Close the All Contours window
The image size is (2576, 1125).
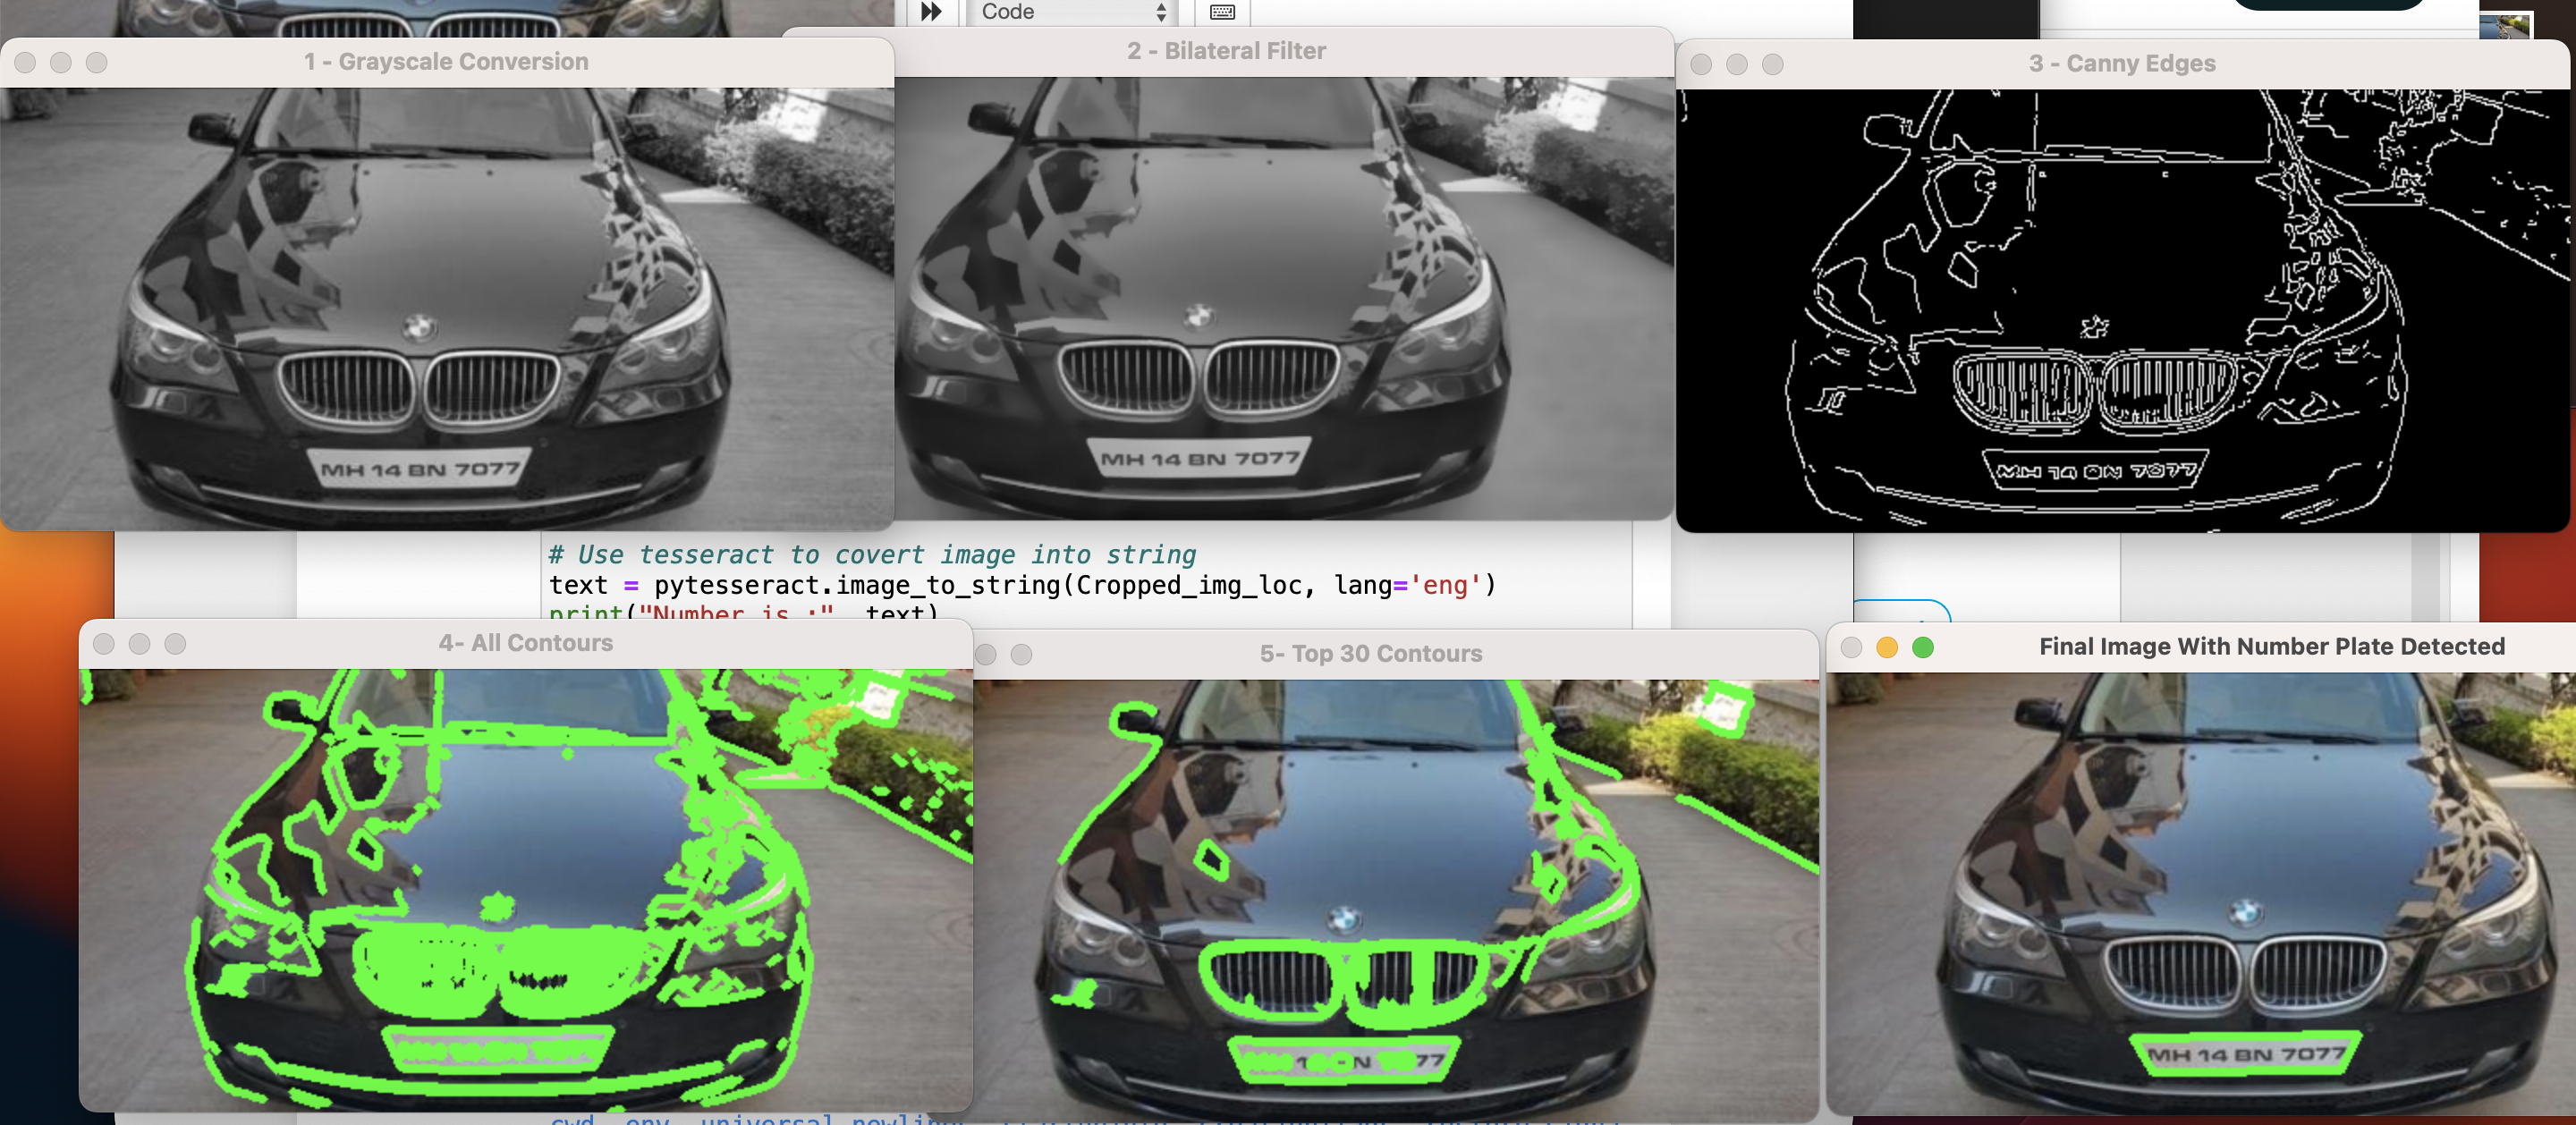click(104, 644)
